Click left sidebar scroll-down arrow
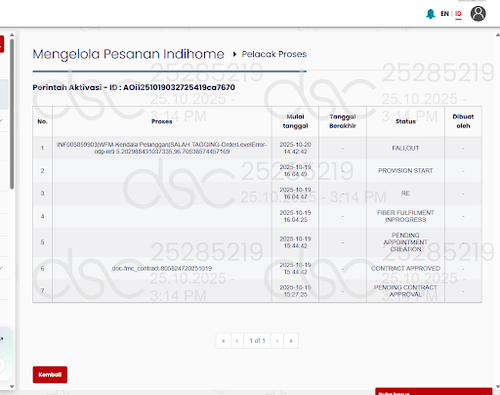Viewport: 500px width, 395px height. [x=12, y=387]
